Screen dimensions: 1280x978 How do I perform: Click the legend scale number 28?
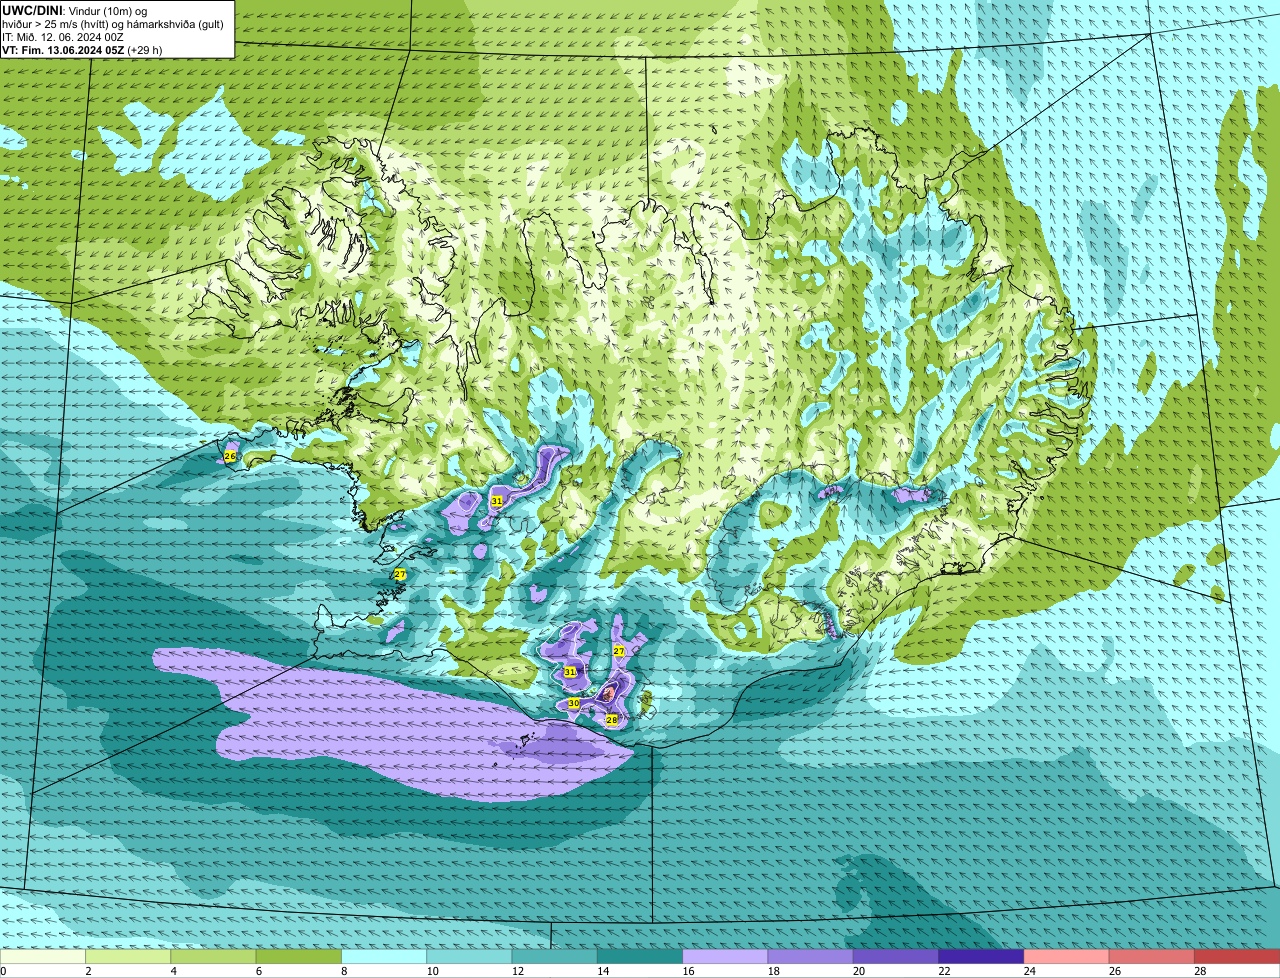coord(1199,971)
